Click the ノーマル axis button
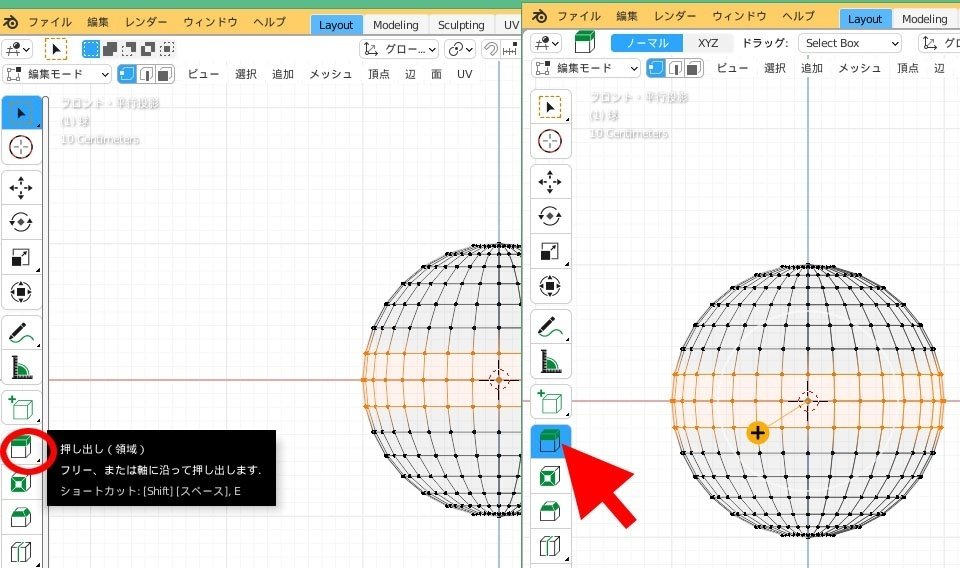This screenshot has width=960, height=568. pyautogui.click(x=647, y=43)
